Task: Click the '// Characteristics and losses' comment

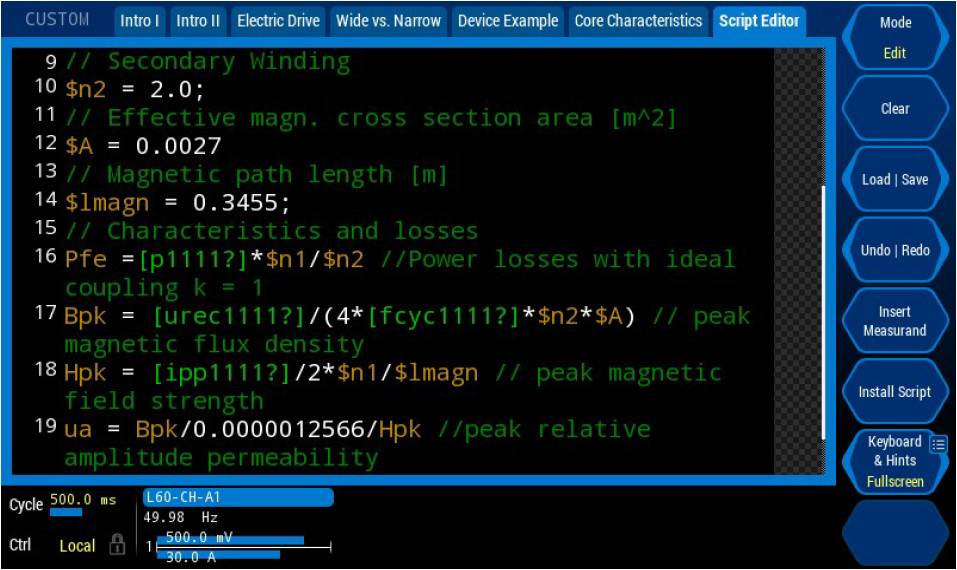Action: click(x=271, y=231)
